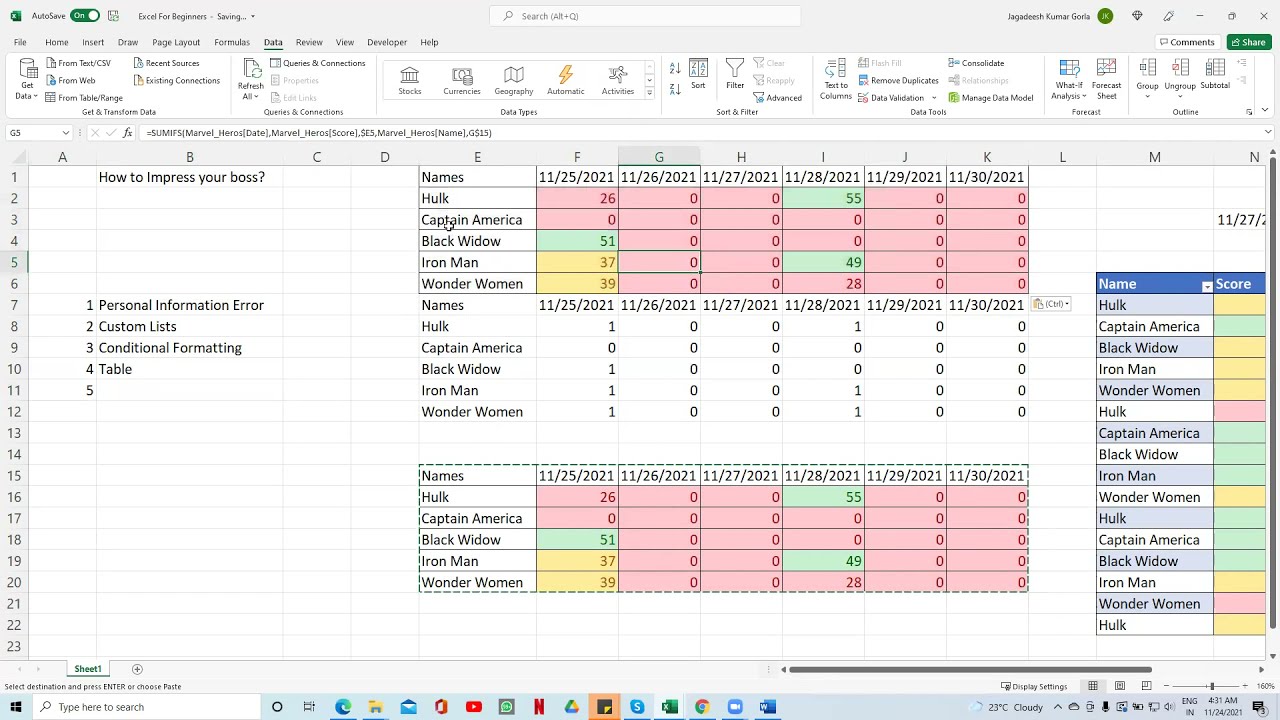The image size is (1280, 720).
Task: Click the Comments button
Action: click(1186, 42)
